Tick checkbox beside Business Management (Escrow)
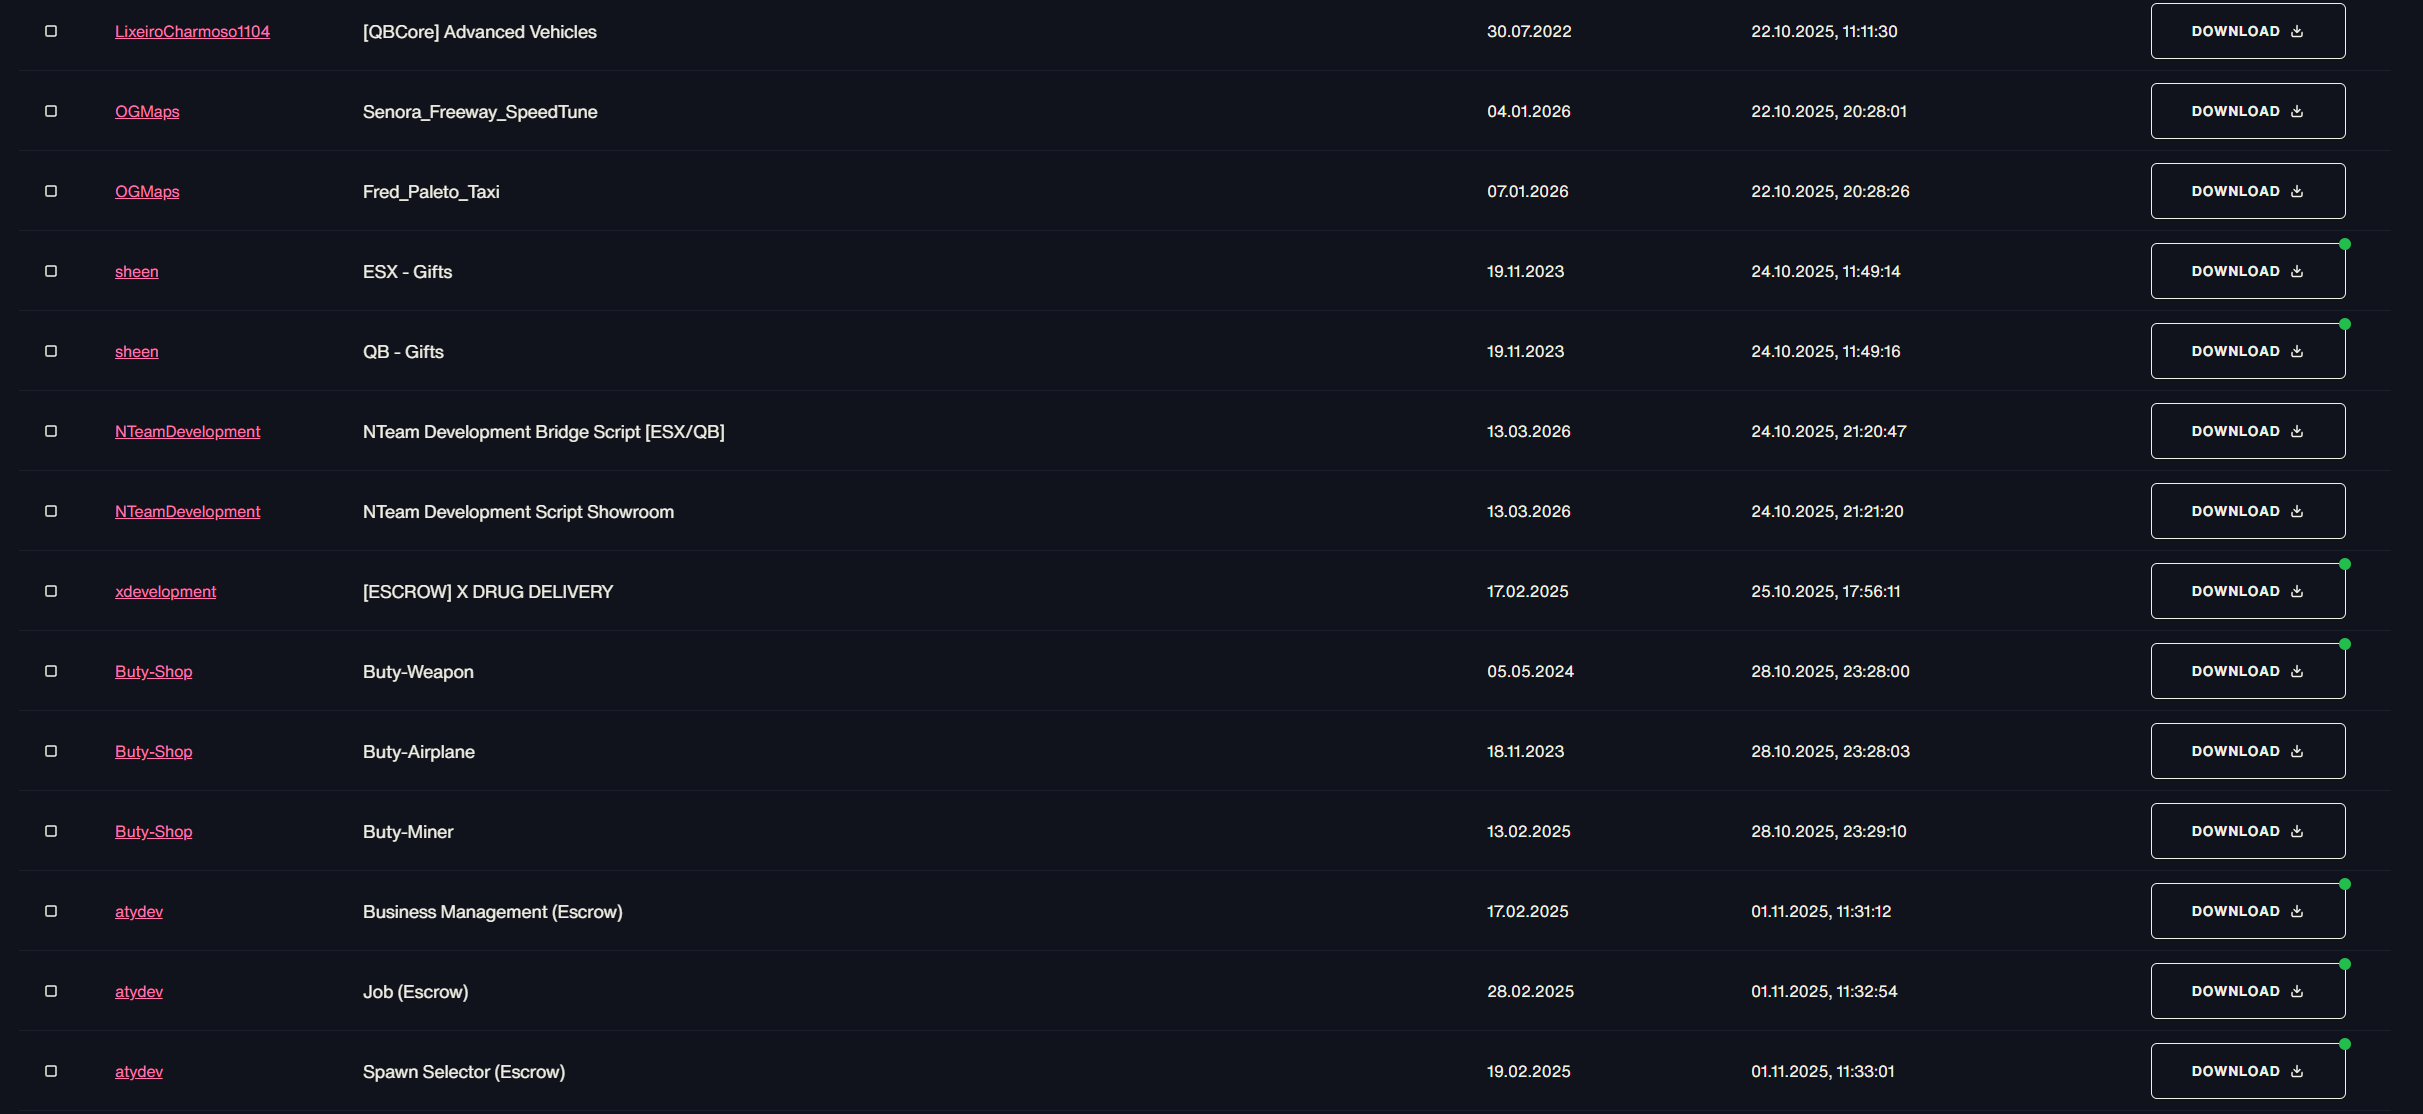Viewport: 2423px width, 1114px height. click(51, 911)
